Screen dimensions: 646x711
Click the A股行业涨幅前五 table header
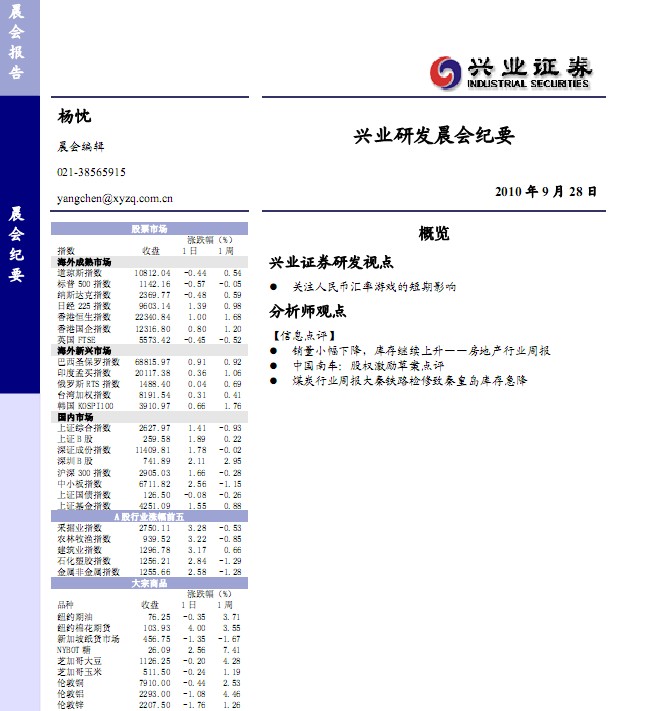pos(150,516)
